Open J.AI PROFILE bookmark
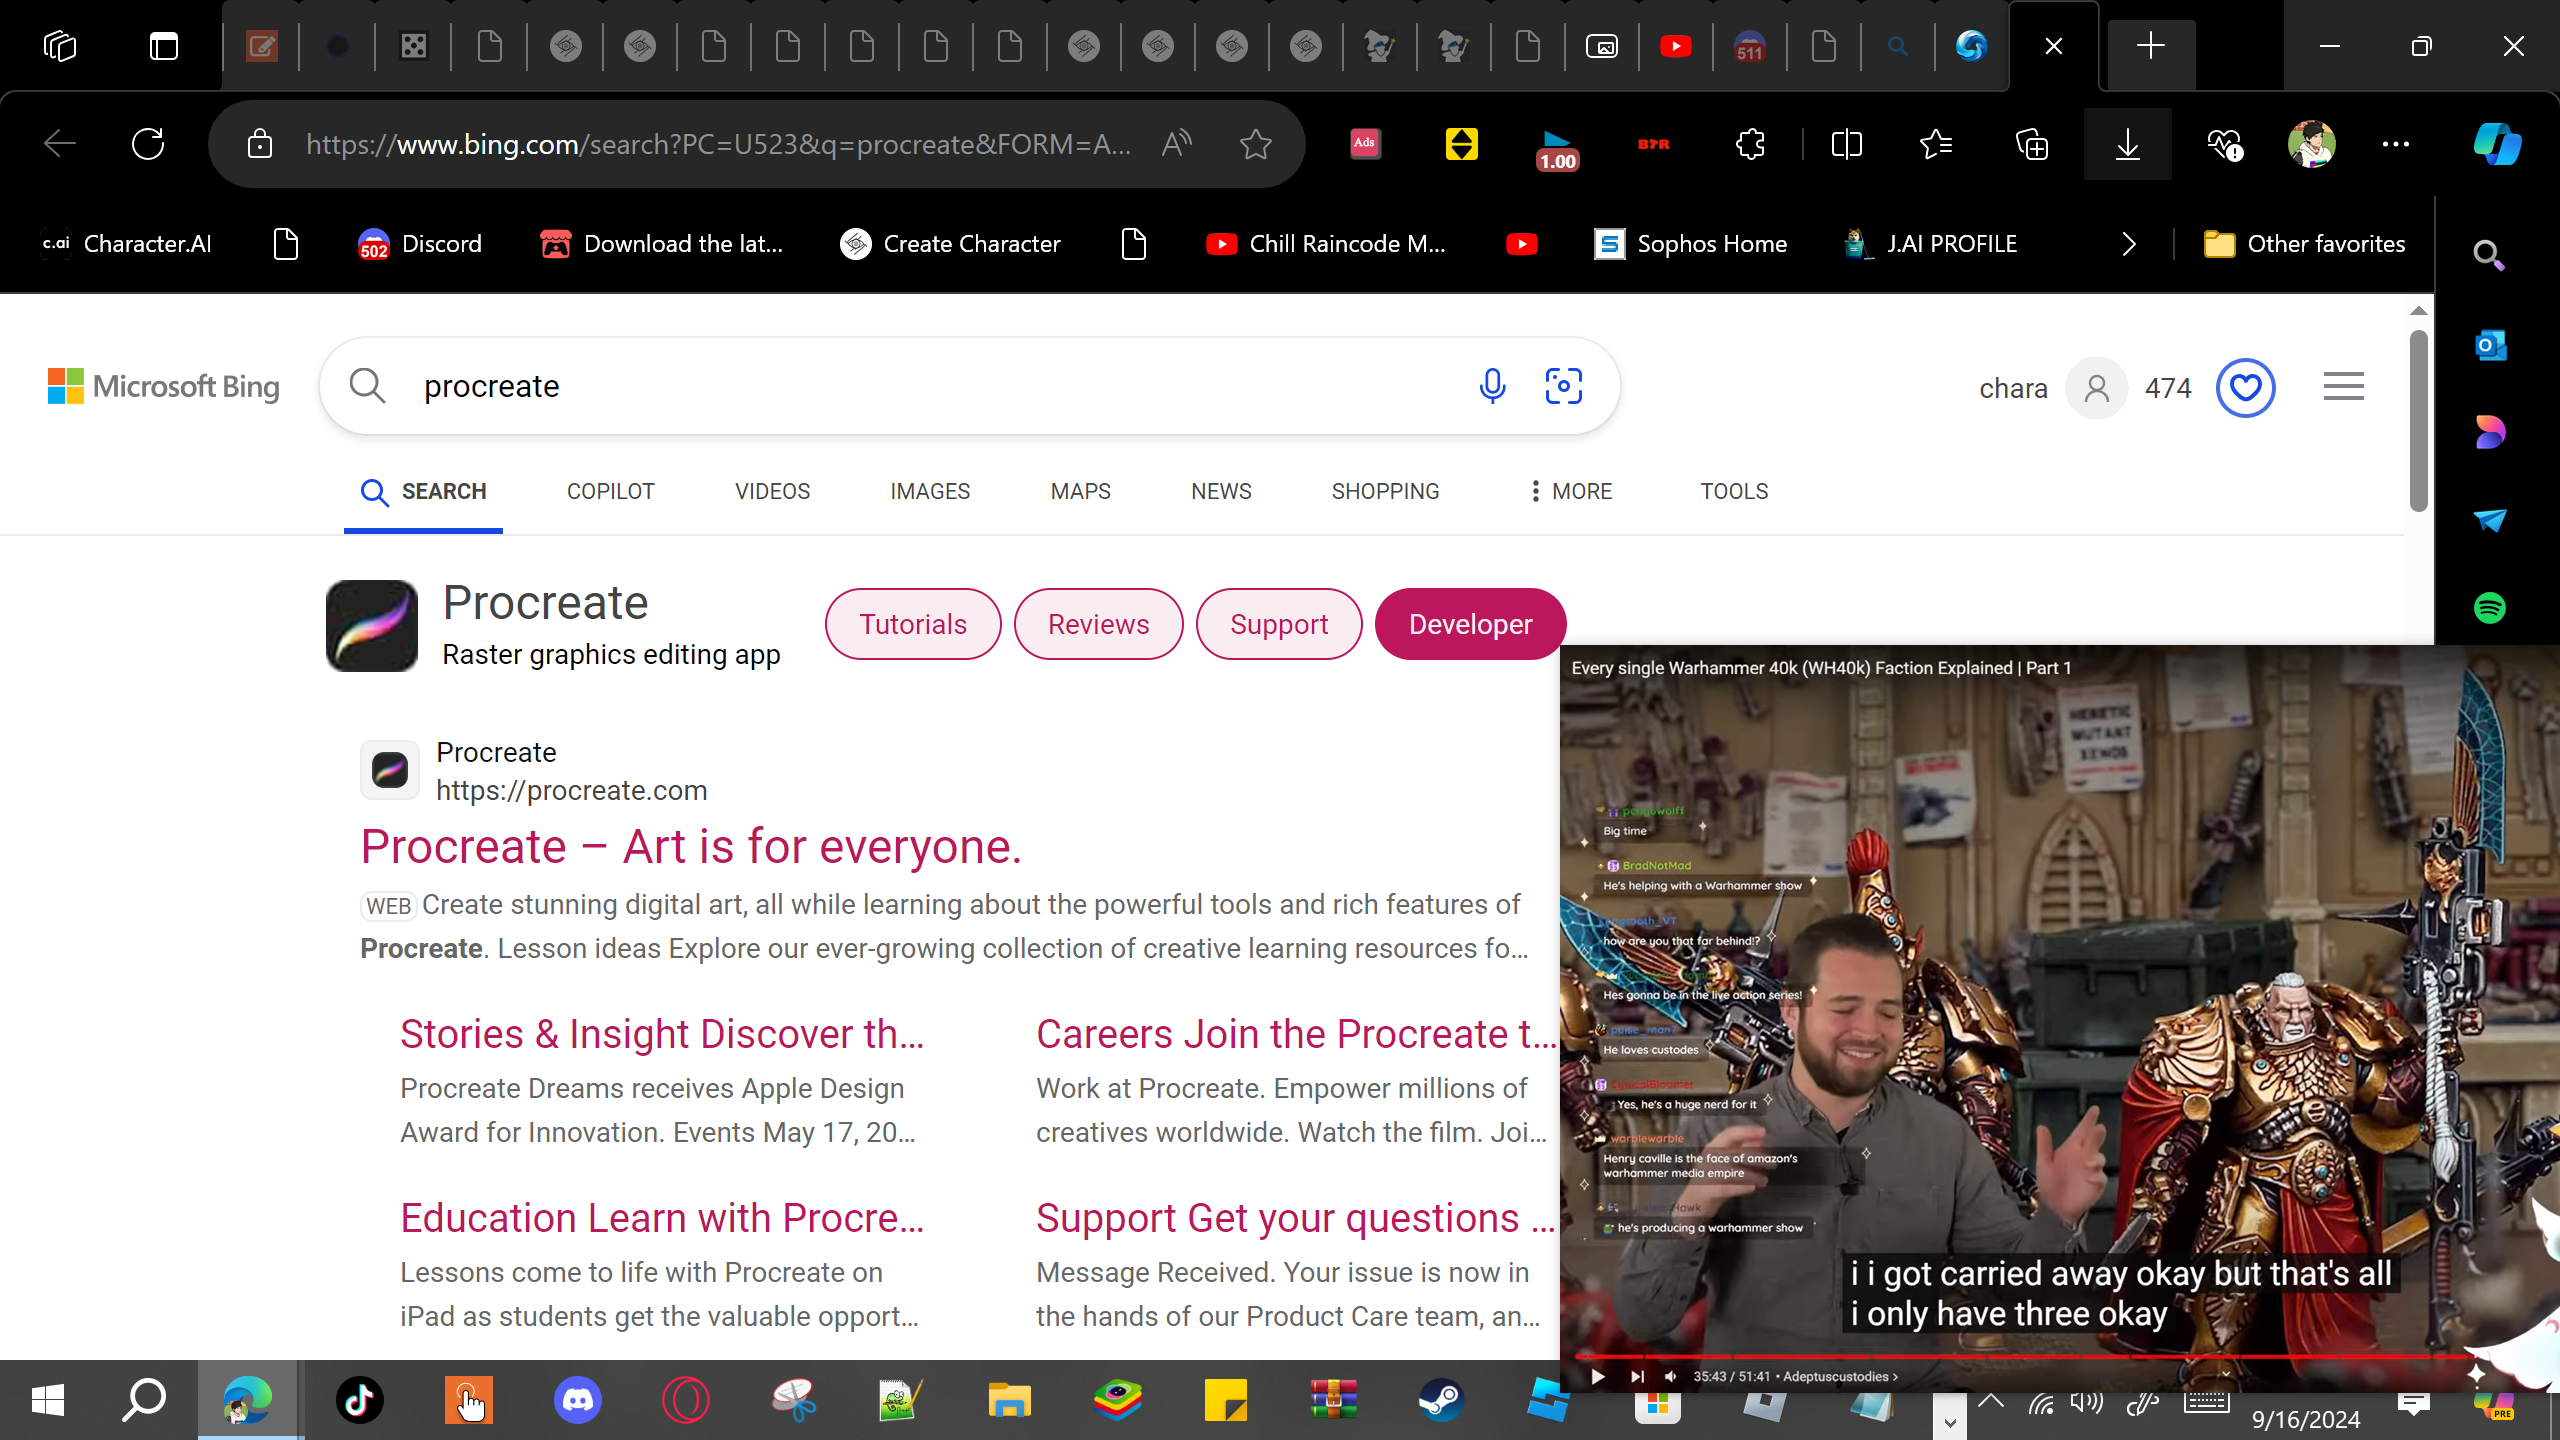The height and width of the screenshot is (1440, 2560). click(x=1930, y=244)
